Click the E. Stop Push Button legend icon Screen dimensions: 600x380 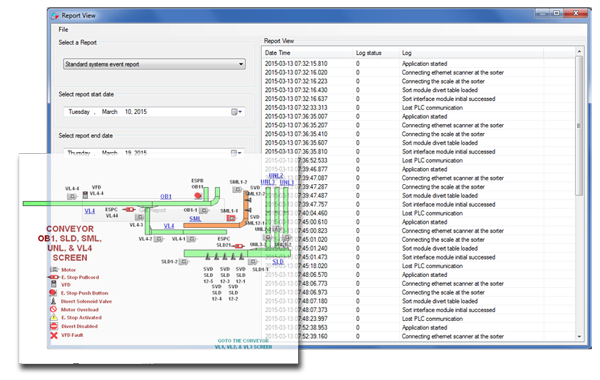pyautogui.click(x=53, y=293)
